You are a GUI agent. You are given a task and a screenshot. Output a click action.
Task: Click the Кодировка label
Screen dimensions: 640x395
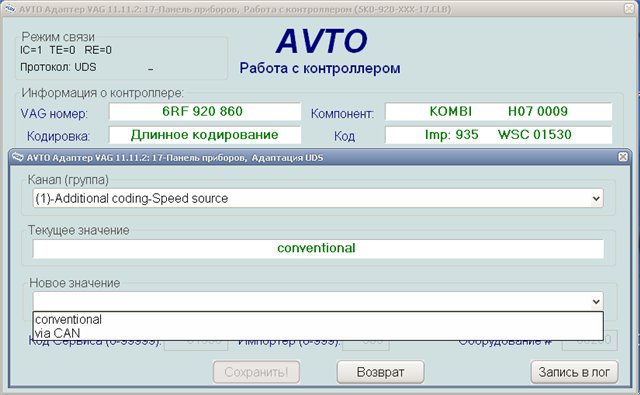58,136
